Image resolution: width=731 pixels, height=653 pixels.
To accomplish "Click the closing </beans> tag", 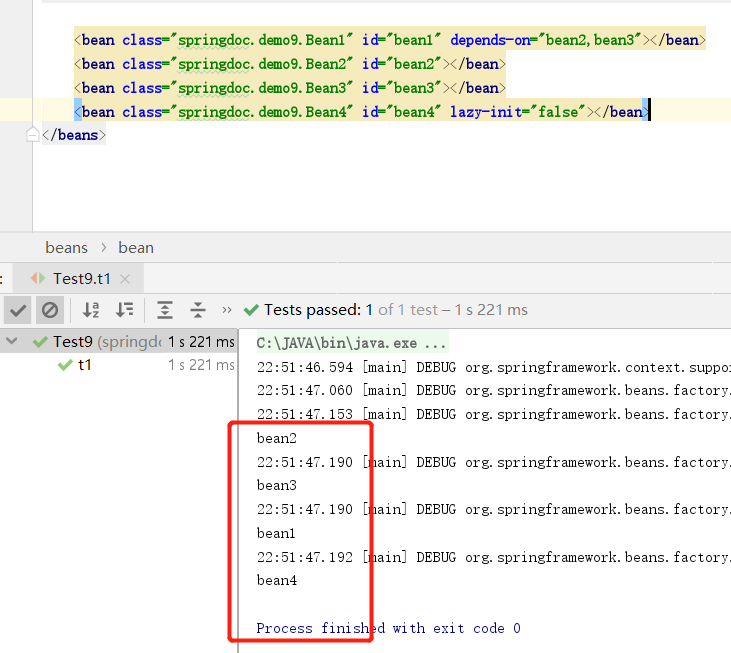I will click(x=74, y=135).
